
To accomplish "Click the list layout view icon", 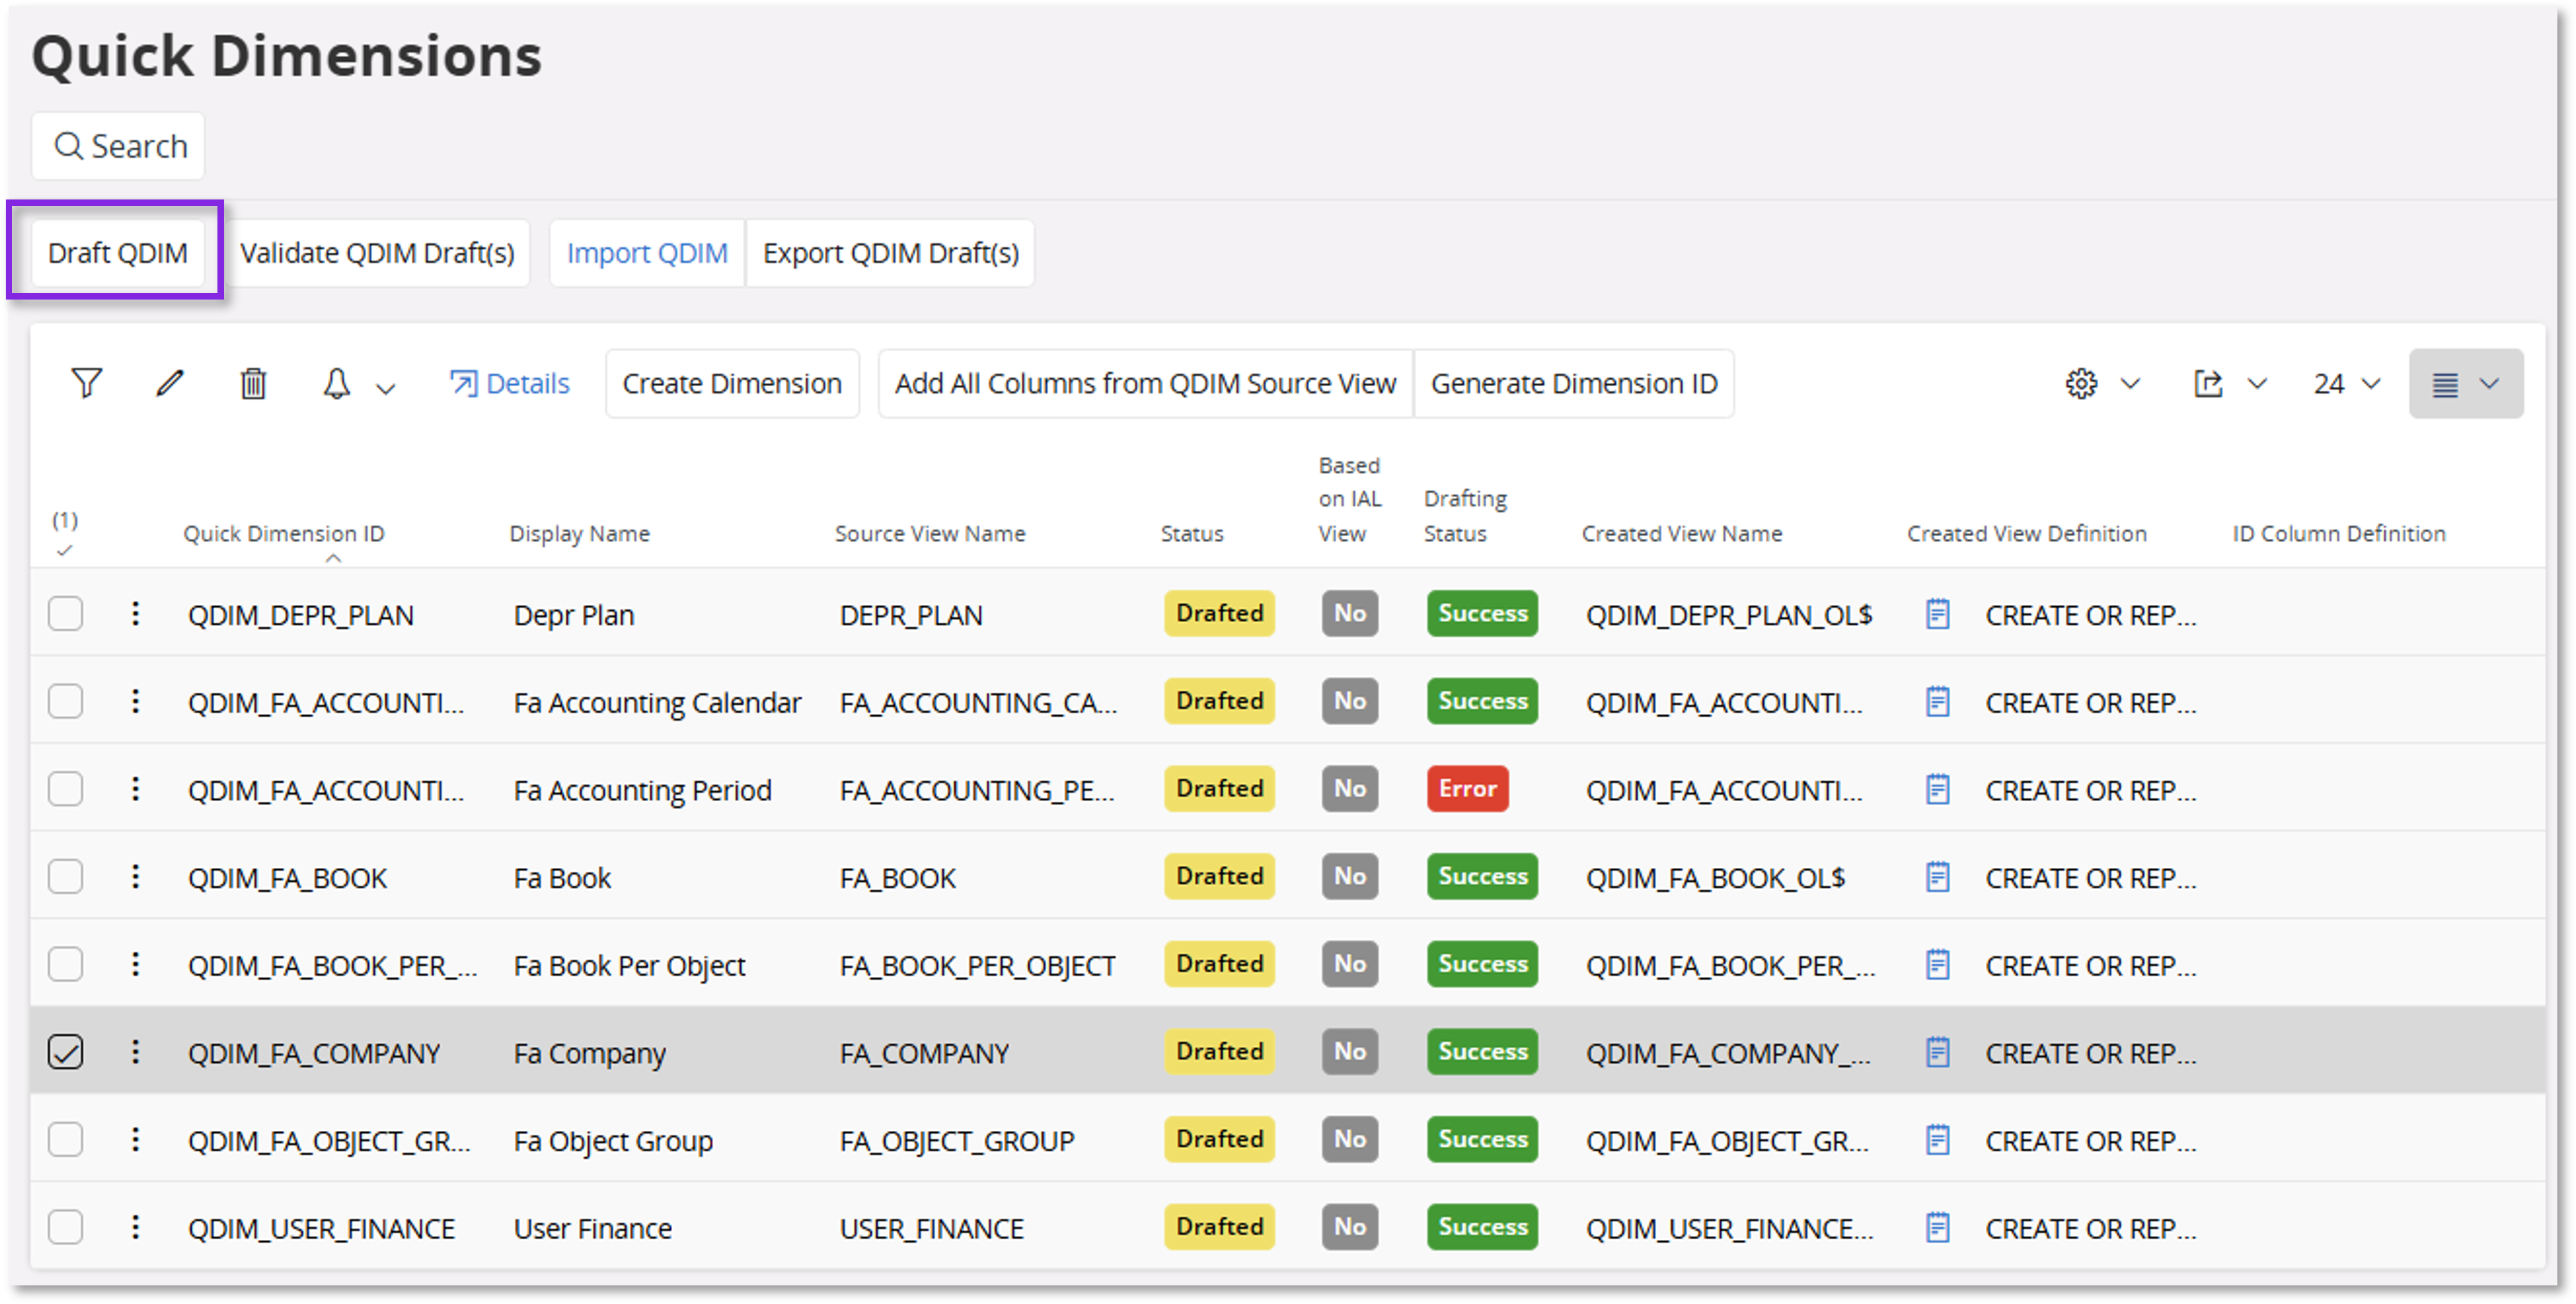I will 2445,385.
